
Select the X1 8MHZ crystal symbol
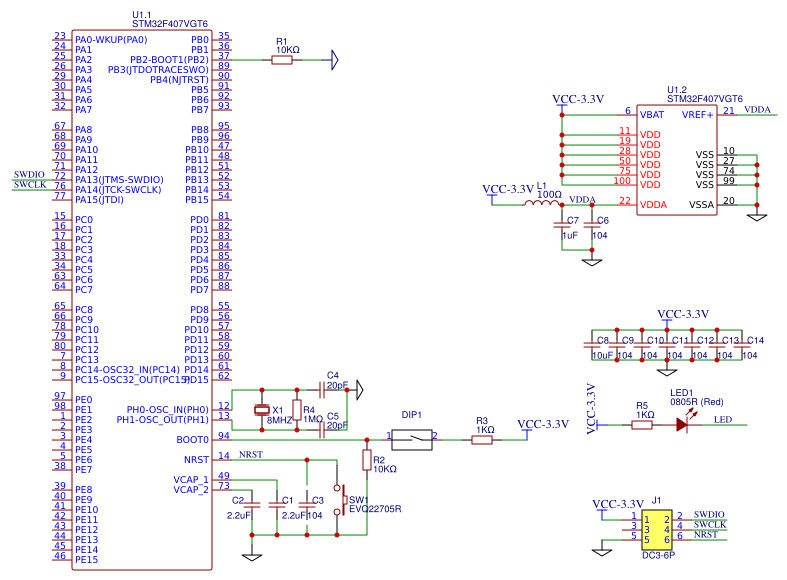point(261,410)
